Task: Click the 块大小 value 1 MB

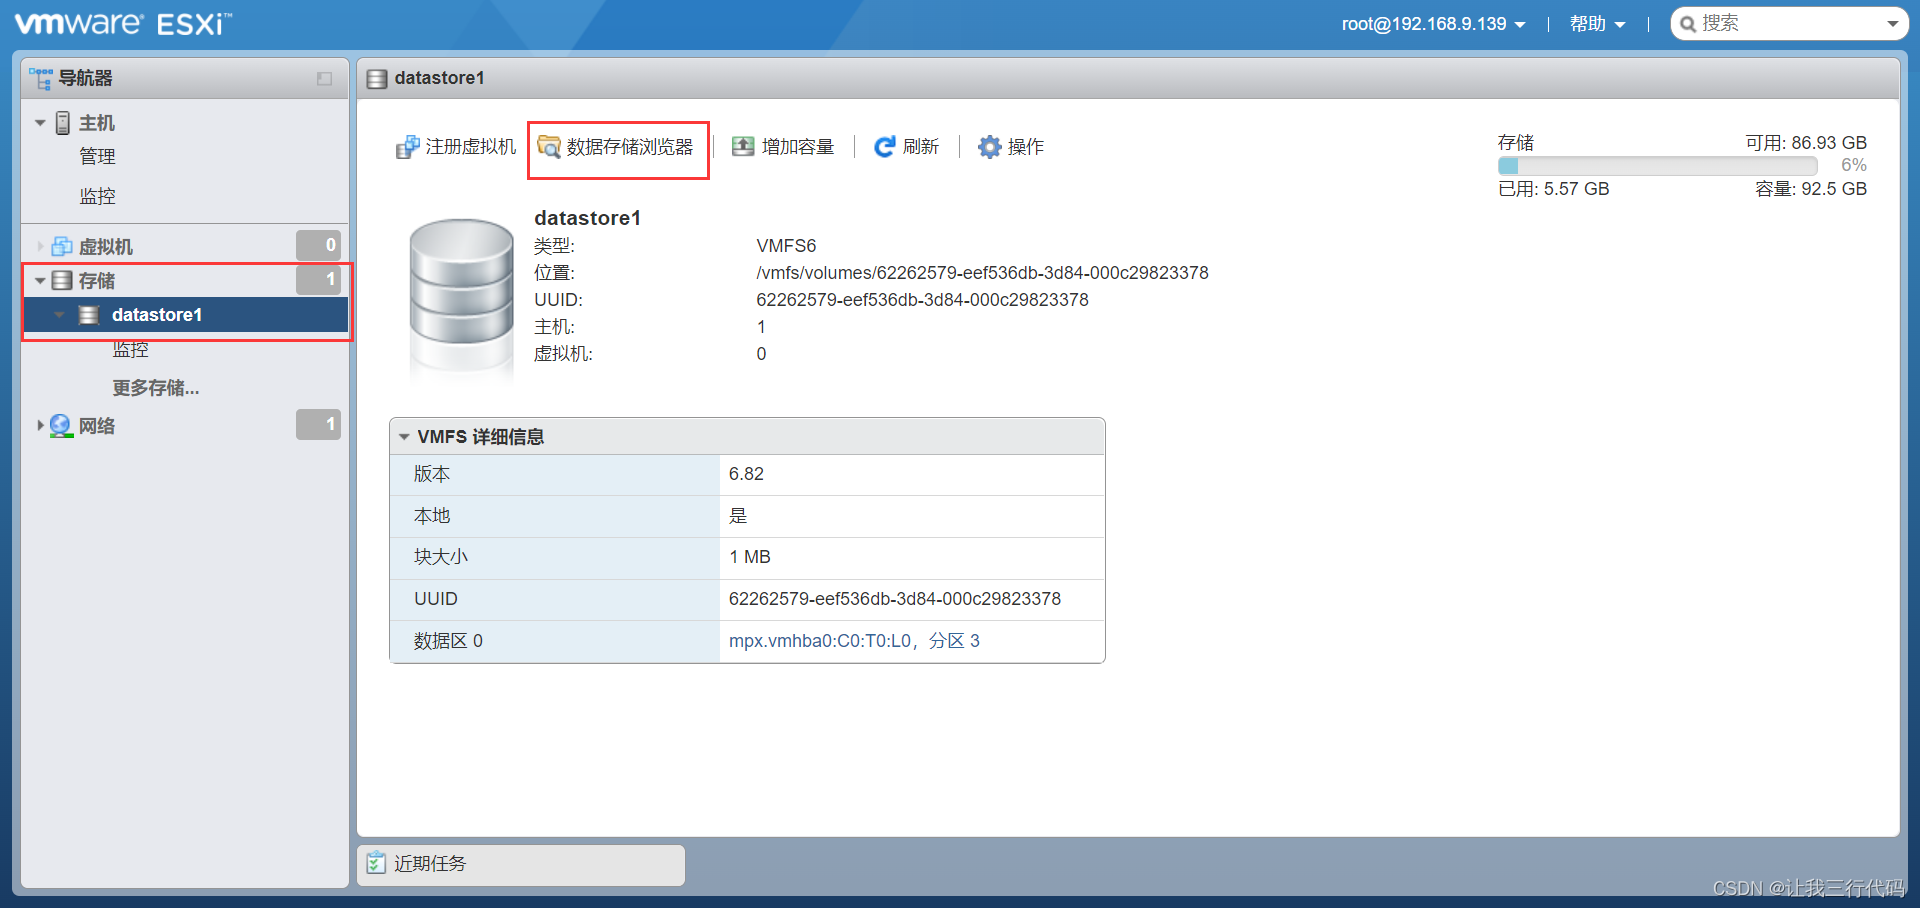Action: click(750, 557)
